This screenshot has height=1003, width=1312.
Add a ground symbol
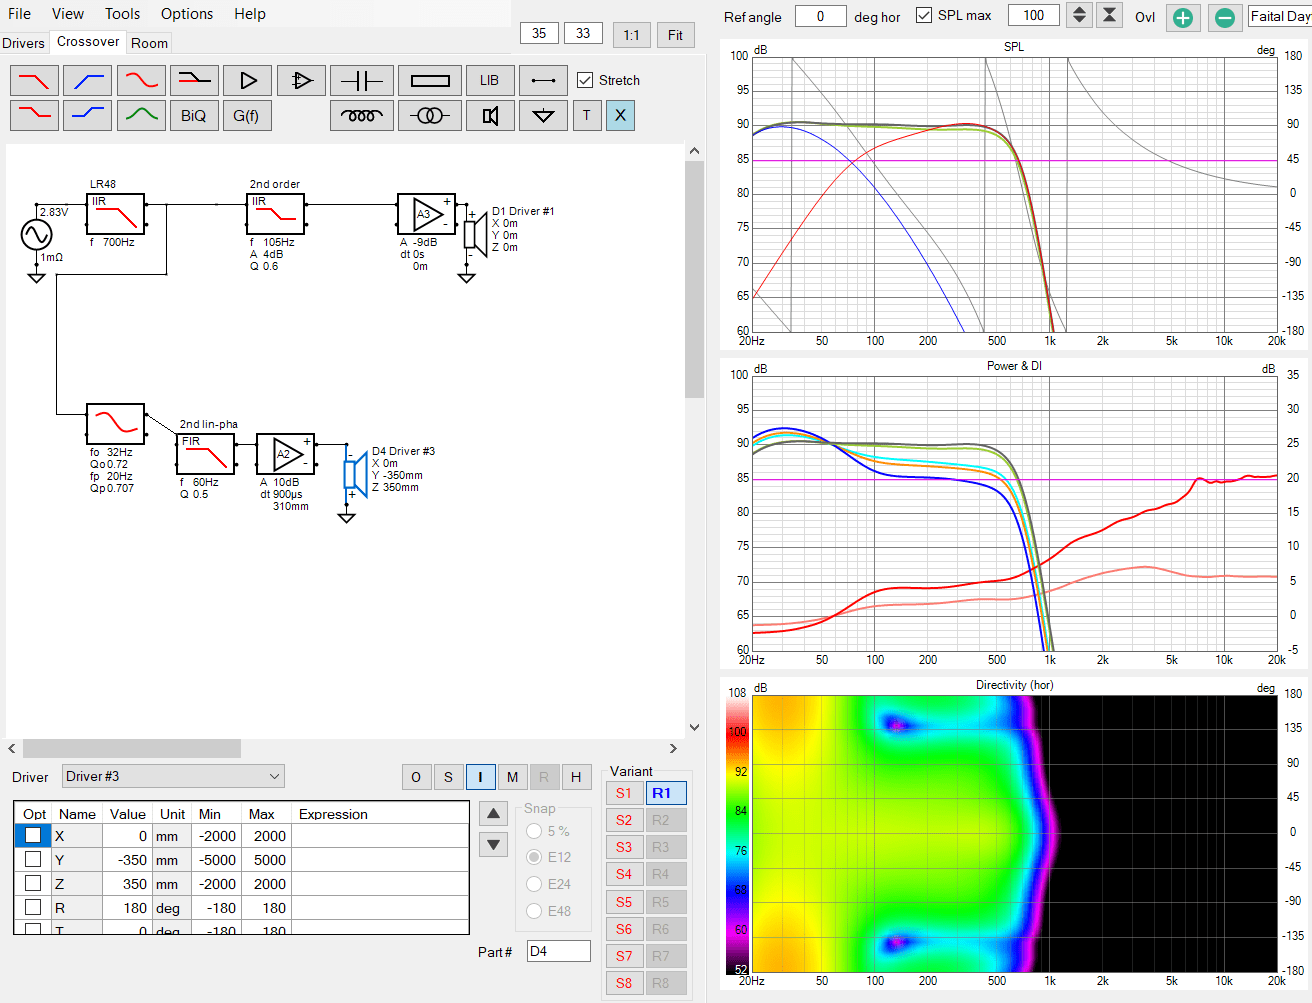[x=543, y=115]
